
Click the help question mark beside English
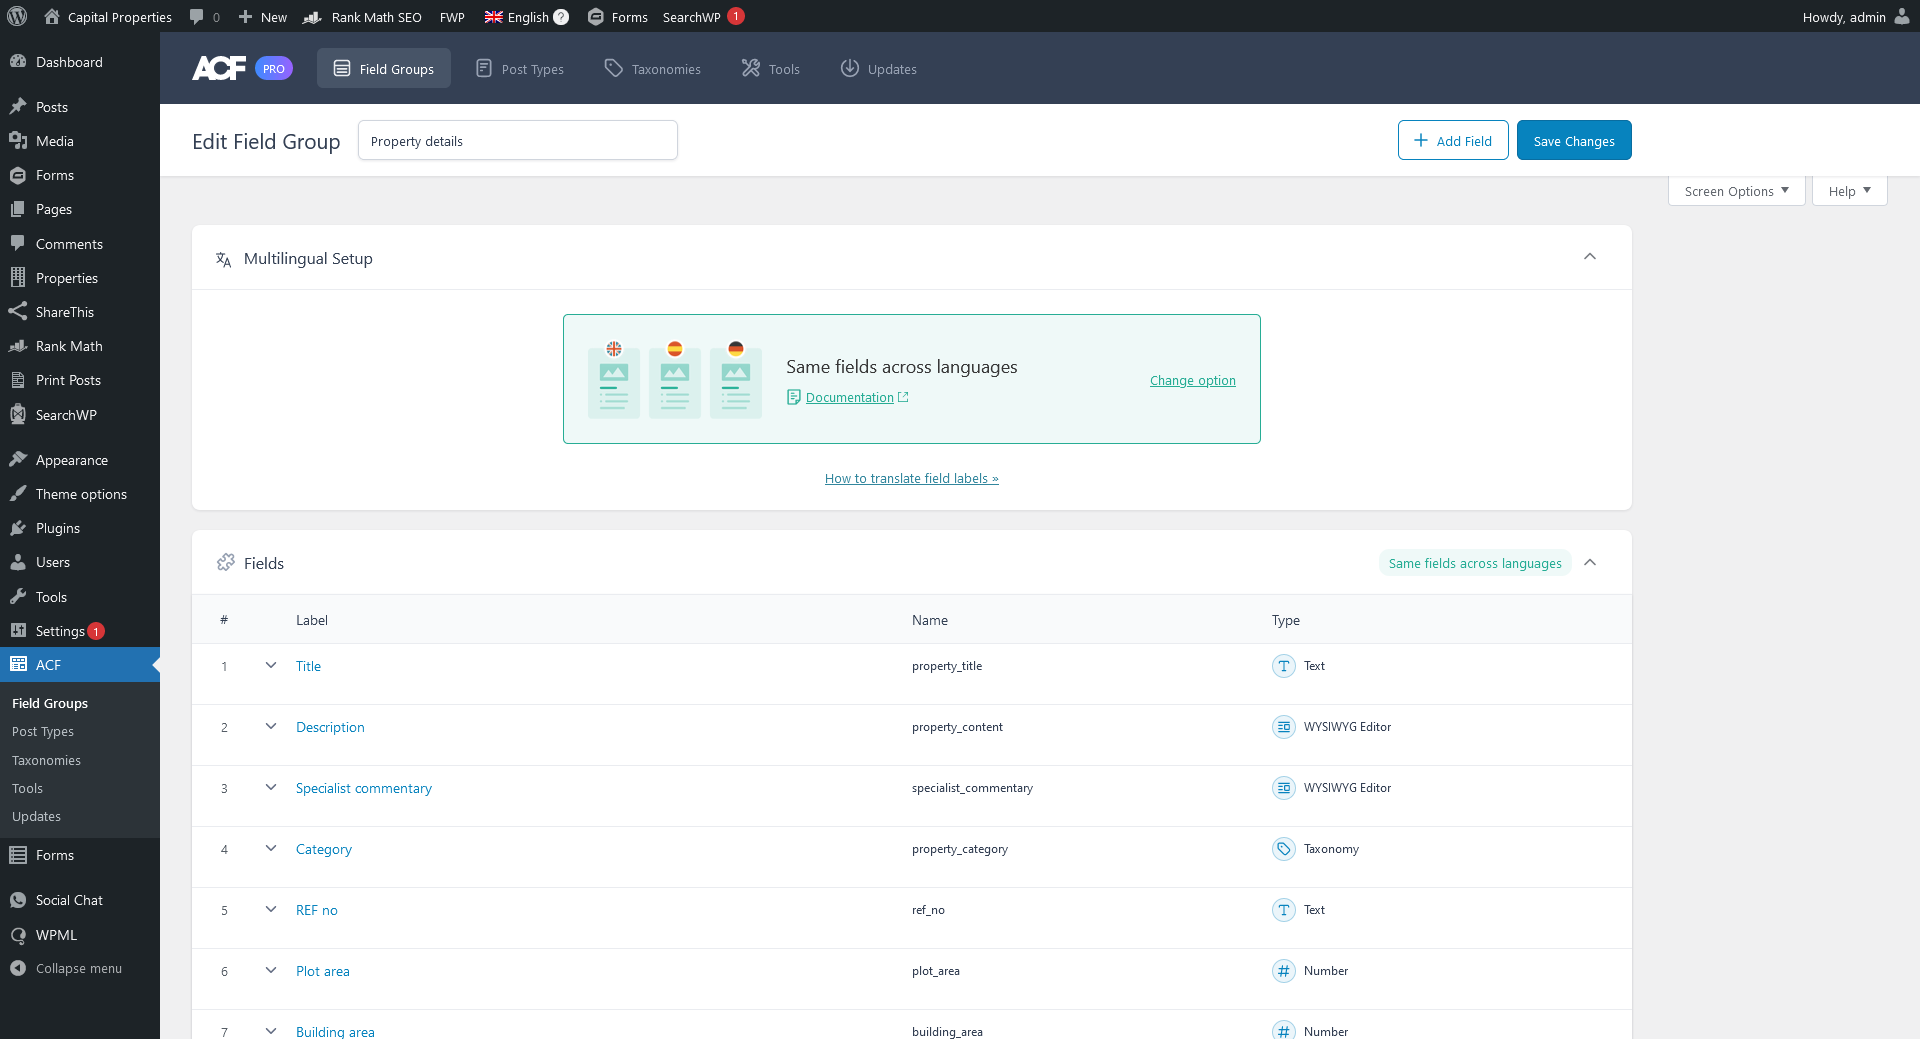click(561, 17)
